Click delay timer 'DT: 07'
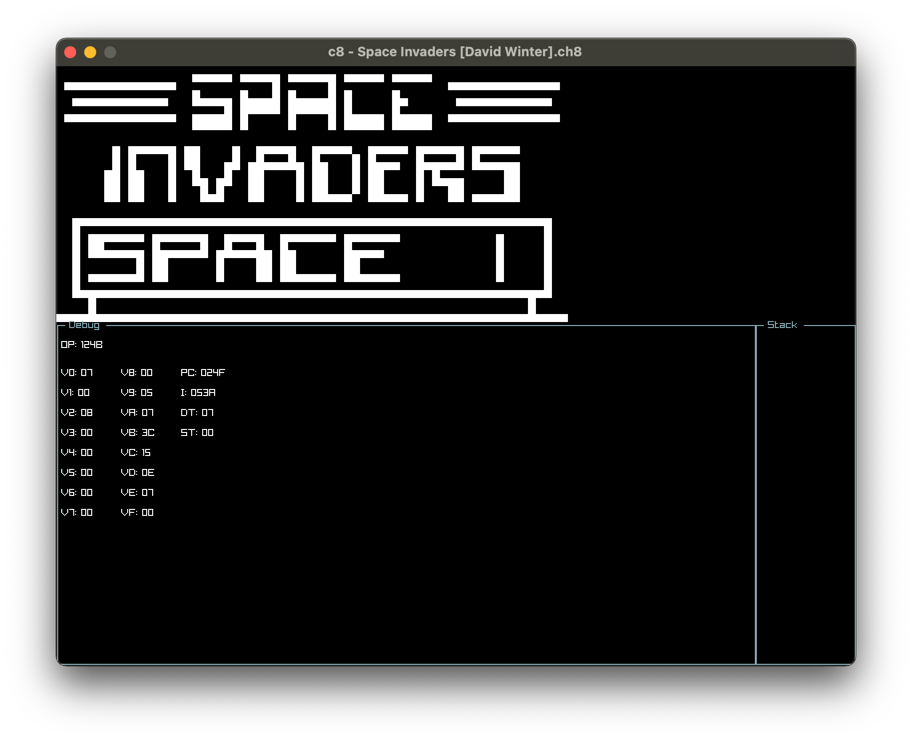912x740 pixels. (197, 412)
